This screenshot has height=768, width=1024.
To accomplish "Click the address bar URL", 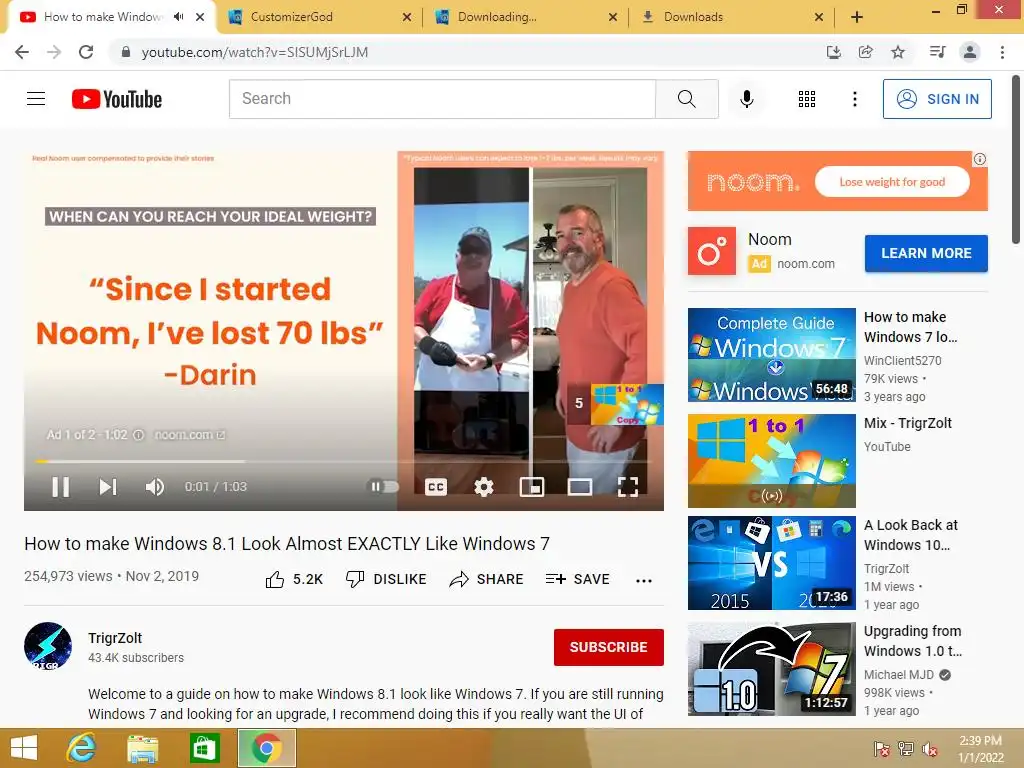I will (255, 52).
